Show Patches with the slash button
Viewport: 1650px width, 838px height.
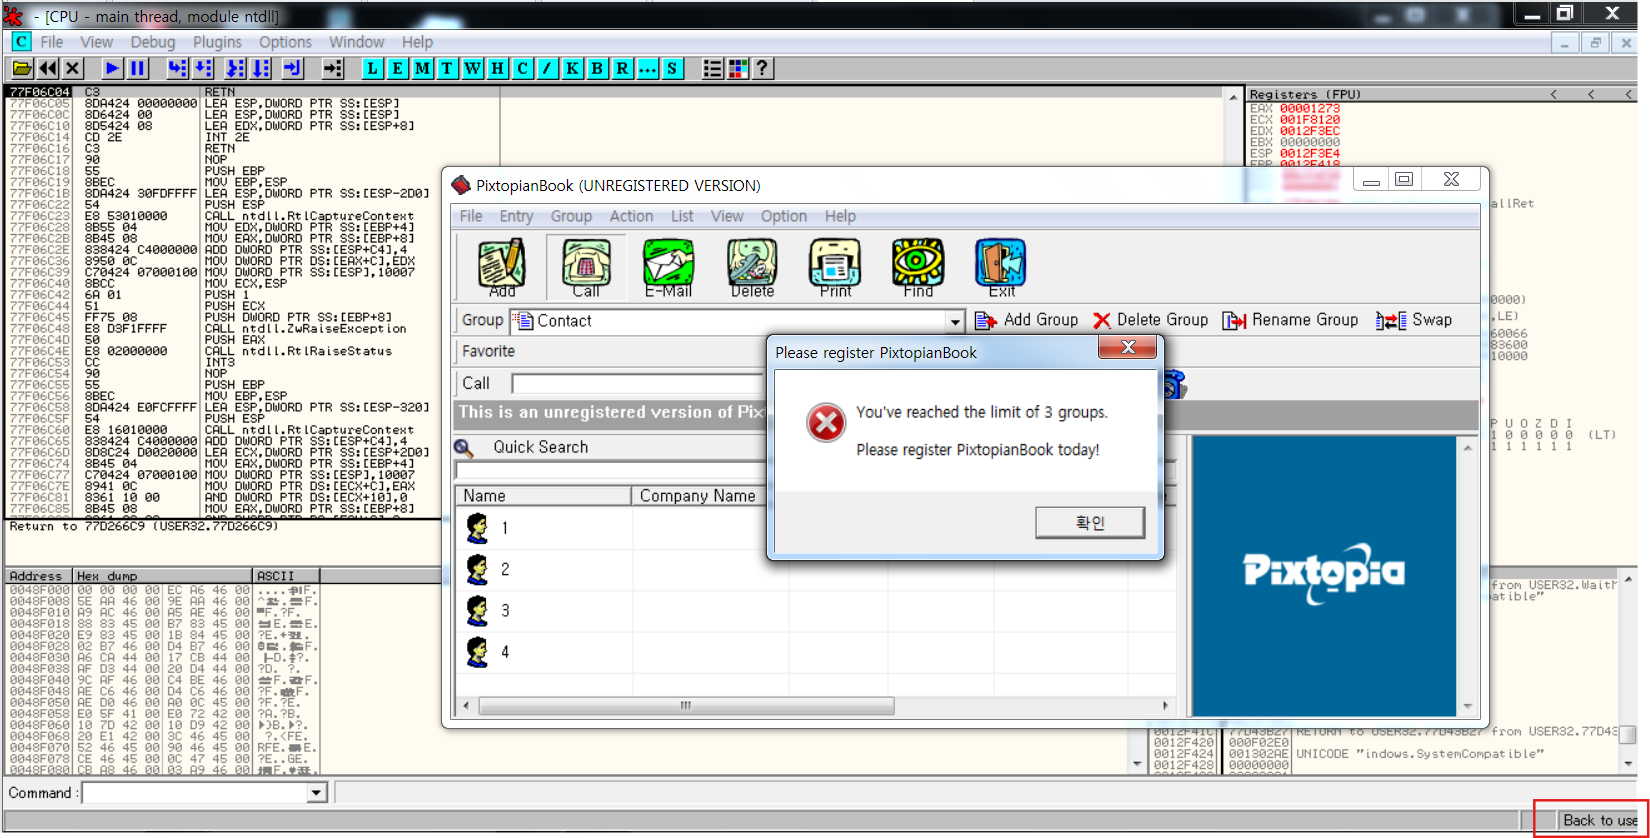coord(547,68)
